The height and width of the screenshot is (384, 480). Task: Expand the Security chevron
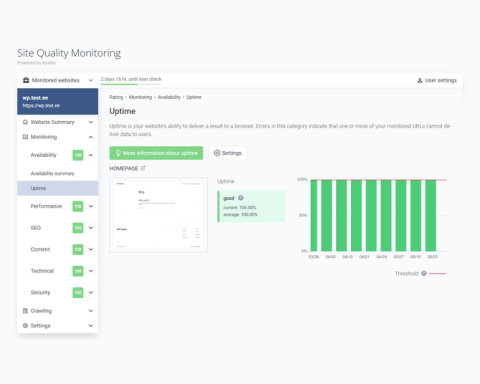[x=91, y=292]
